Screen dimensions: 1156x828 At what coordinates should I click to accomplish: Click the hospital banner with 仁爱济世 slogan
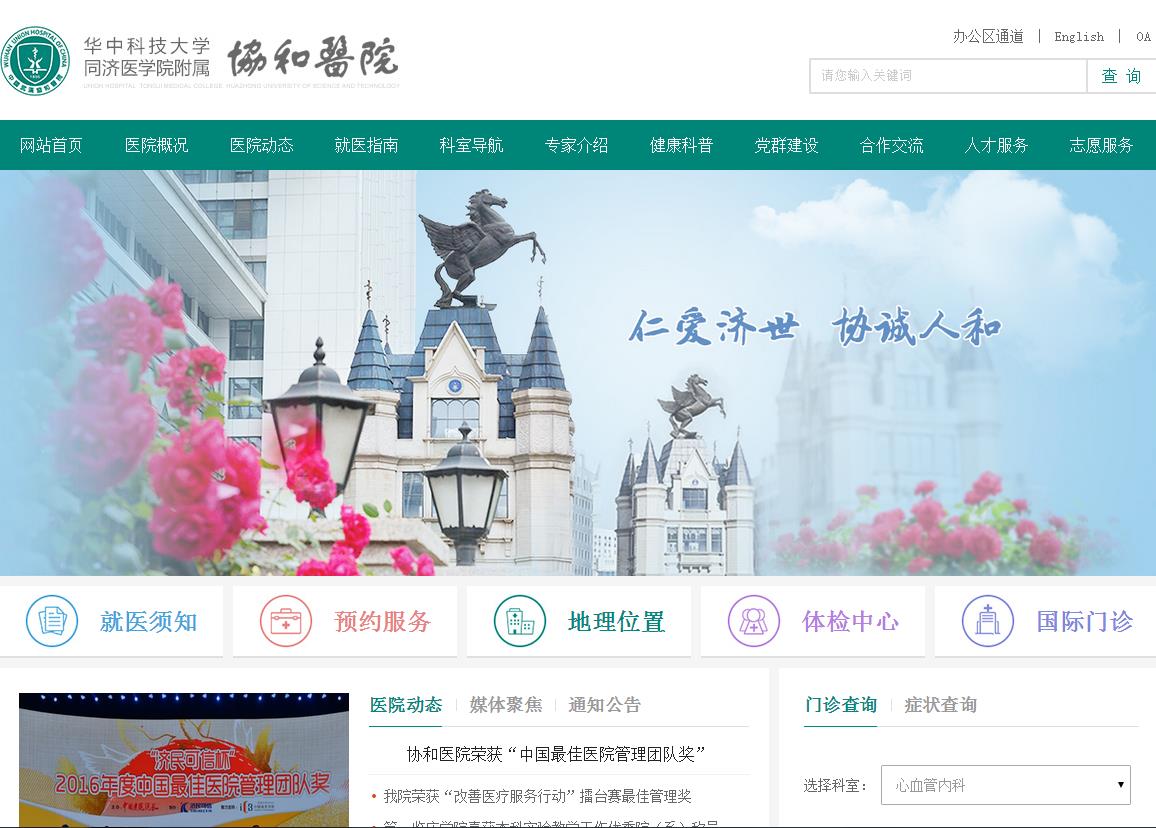pyautogui.click(x=578, y=372)
